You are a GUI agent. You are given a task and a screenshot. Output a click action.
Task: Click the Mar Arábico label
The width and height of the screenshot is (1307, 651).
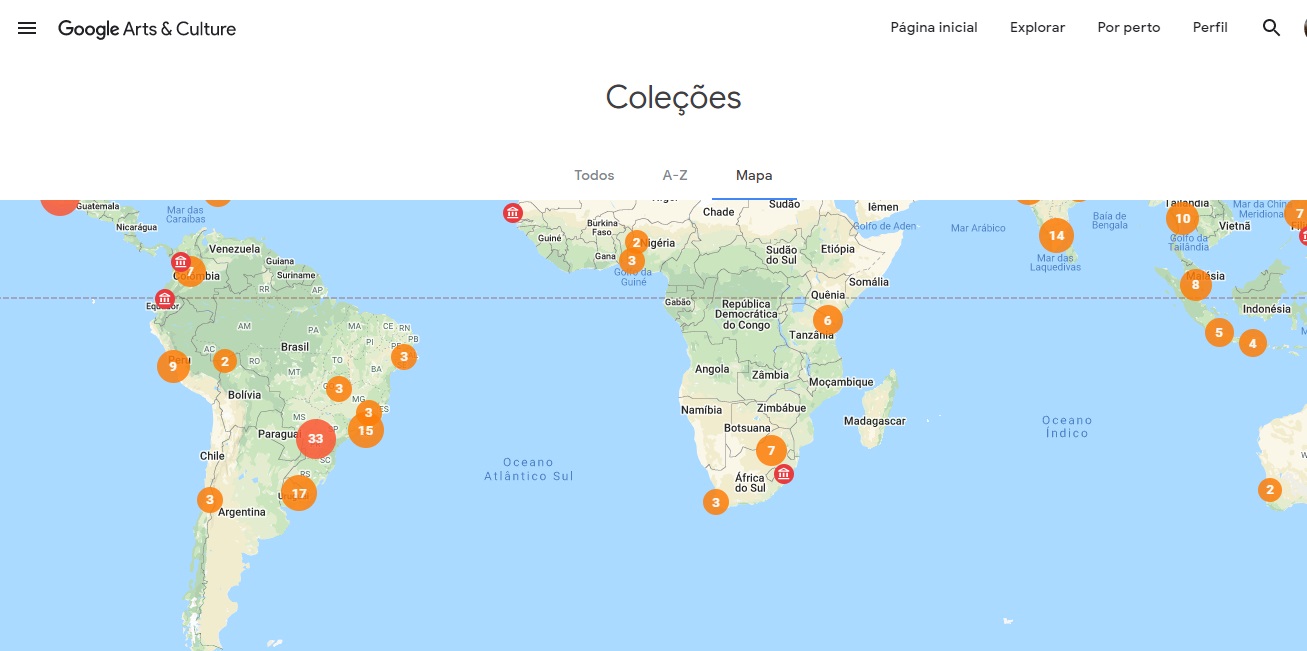tap(978, 228)
